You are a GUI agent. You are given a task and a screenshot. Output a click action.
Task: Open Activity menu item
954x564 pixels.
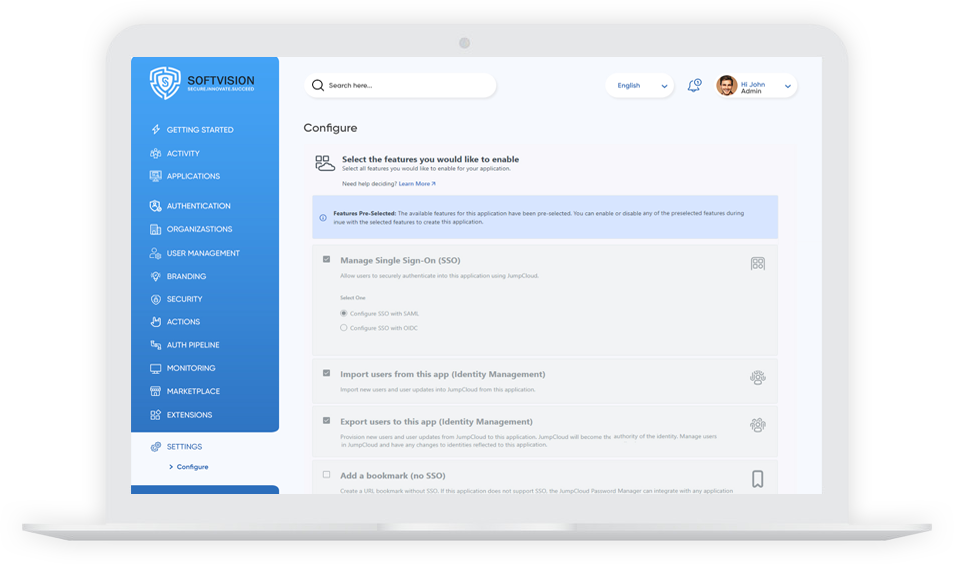coord(183,153)
